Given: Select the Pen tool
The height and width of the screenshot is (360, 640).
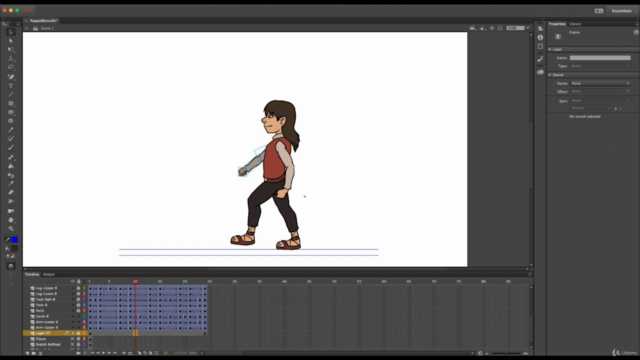Looking at the screenshot, I should 11,77.
